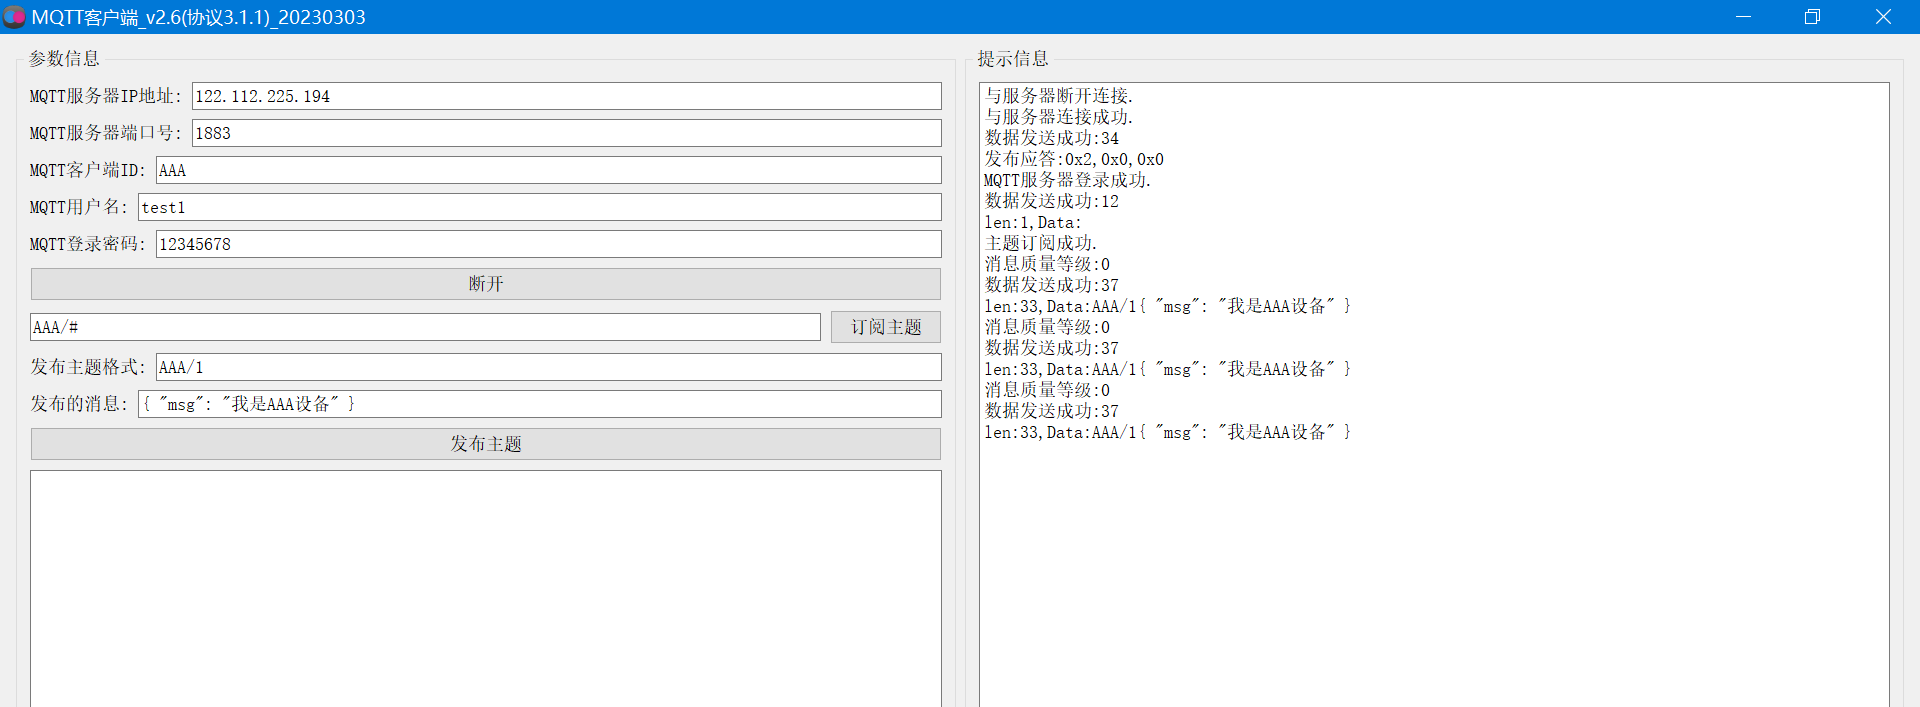Click the log line 发布应答:0x2,0x0,0x0
1920x707 pixels.
pos(1074,159)
